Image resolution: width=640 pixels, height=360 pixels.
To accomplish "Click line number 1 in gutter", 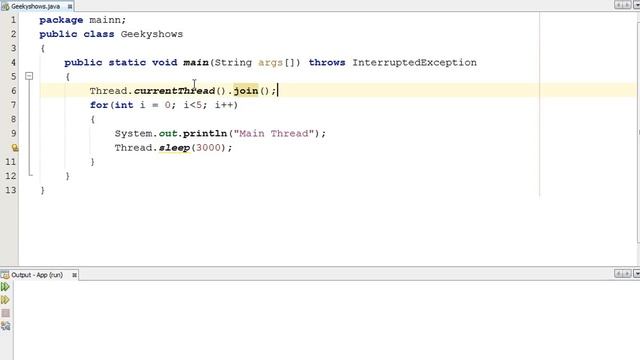I will coord(13,20).
